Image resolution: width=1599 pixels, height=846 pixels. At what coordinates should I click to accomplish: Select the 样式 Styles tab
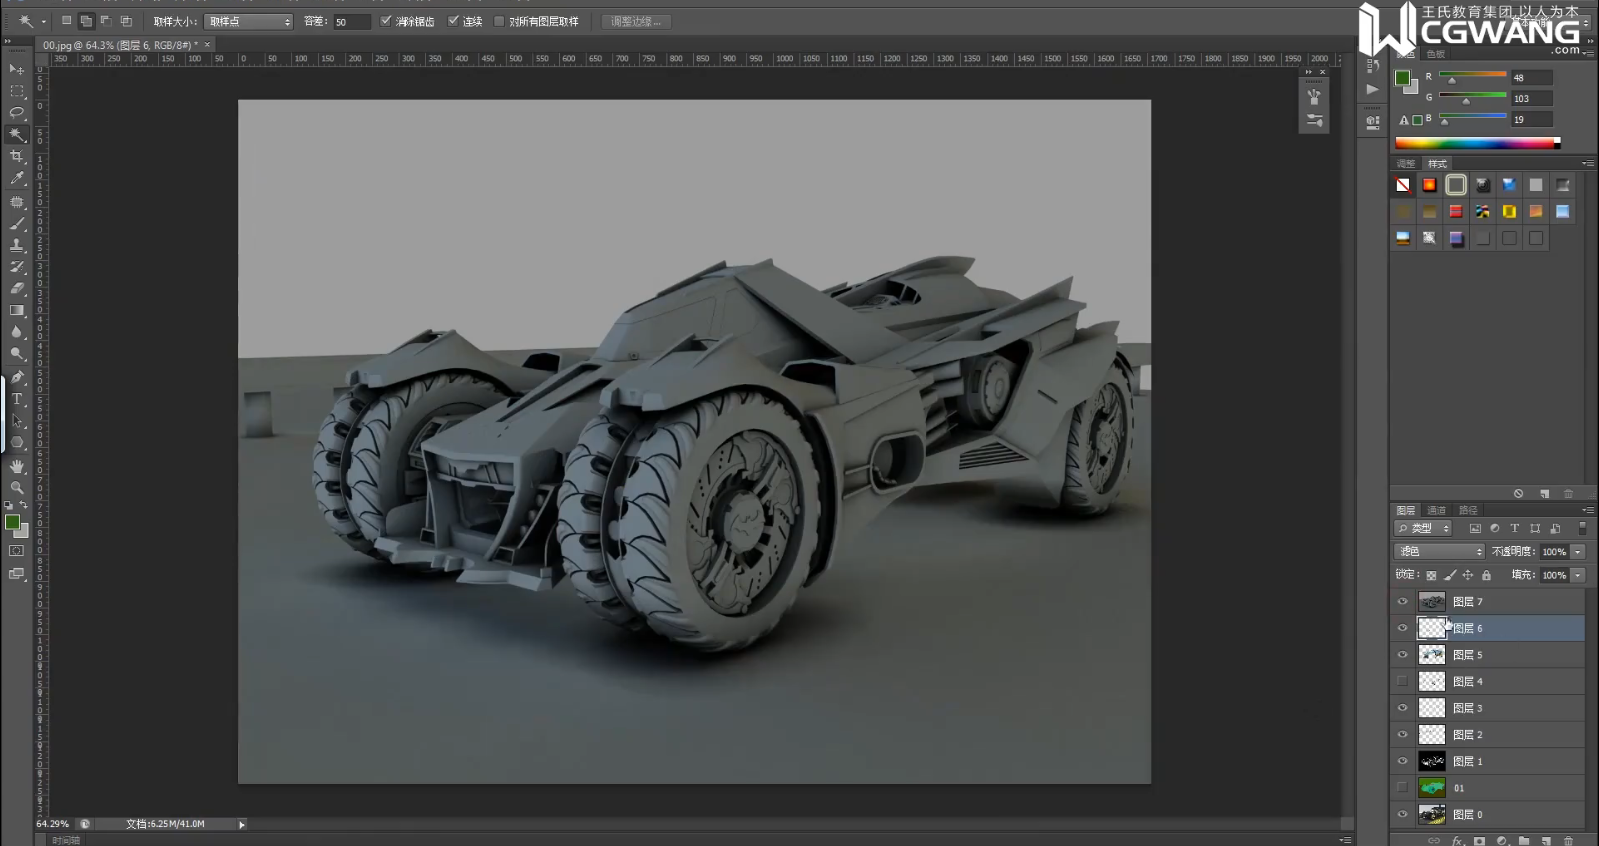(1437, 163)
